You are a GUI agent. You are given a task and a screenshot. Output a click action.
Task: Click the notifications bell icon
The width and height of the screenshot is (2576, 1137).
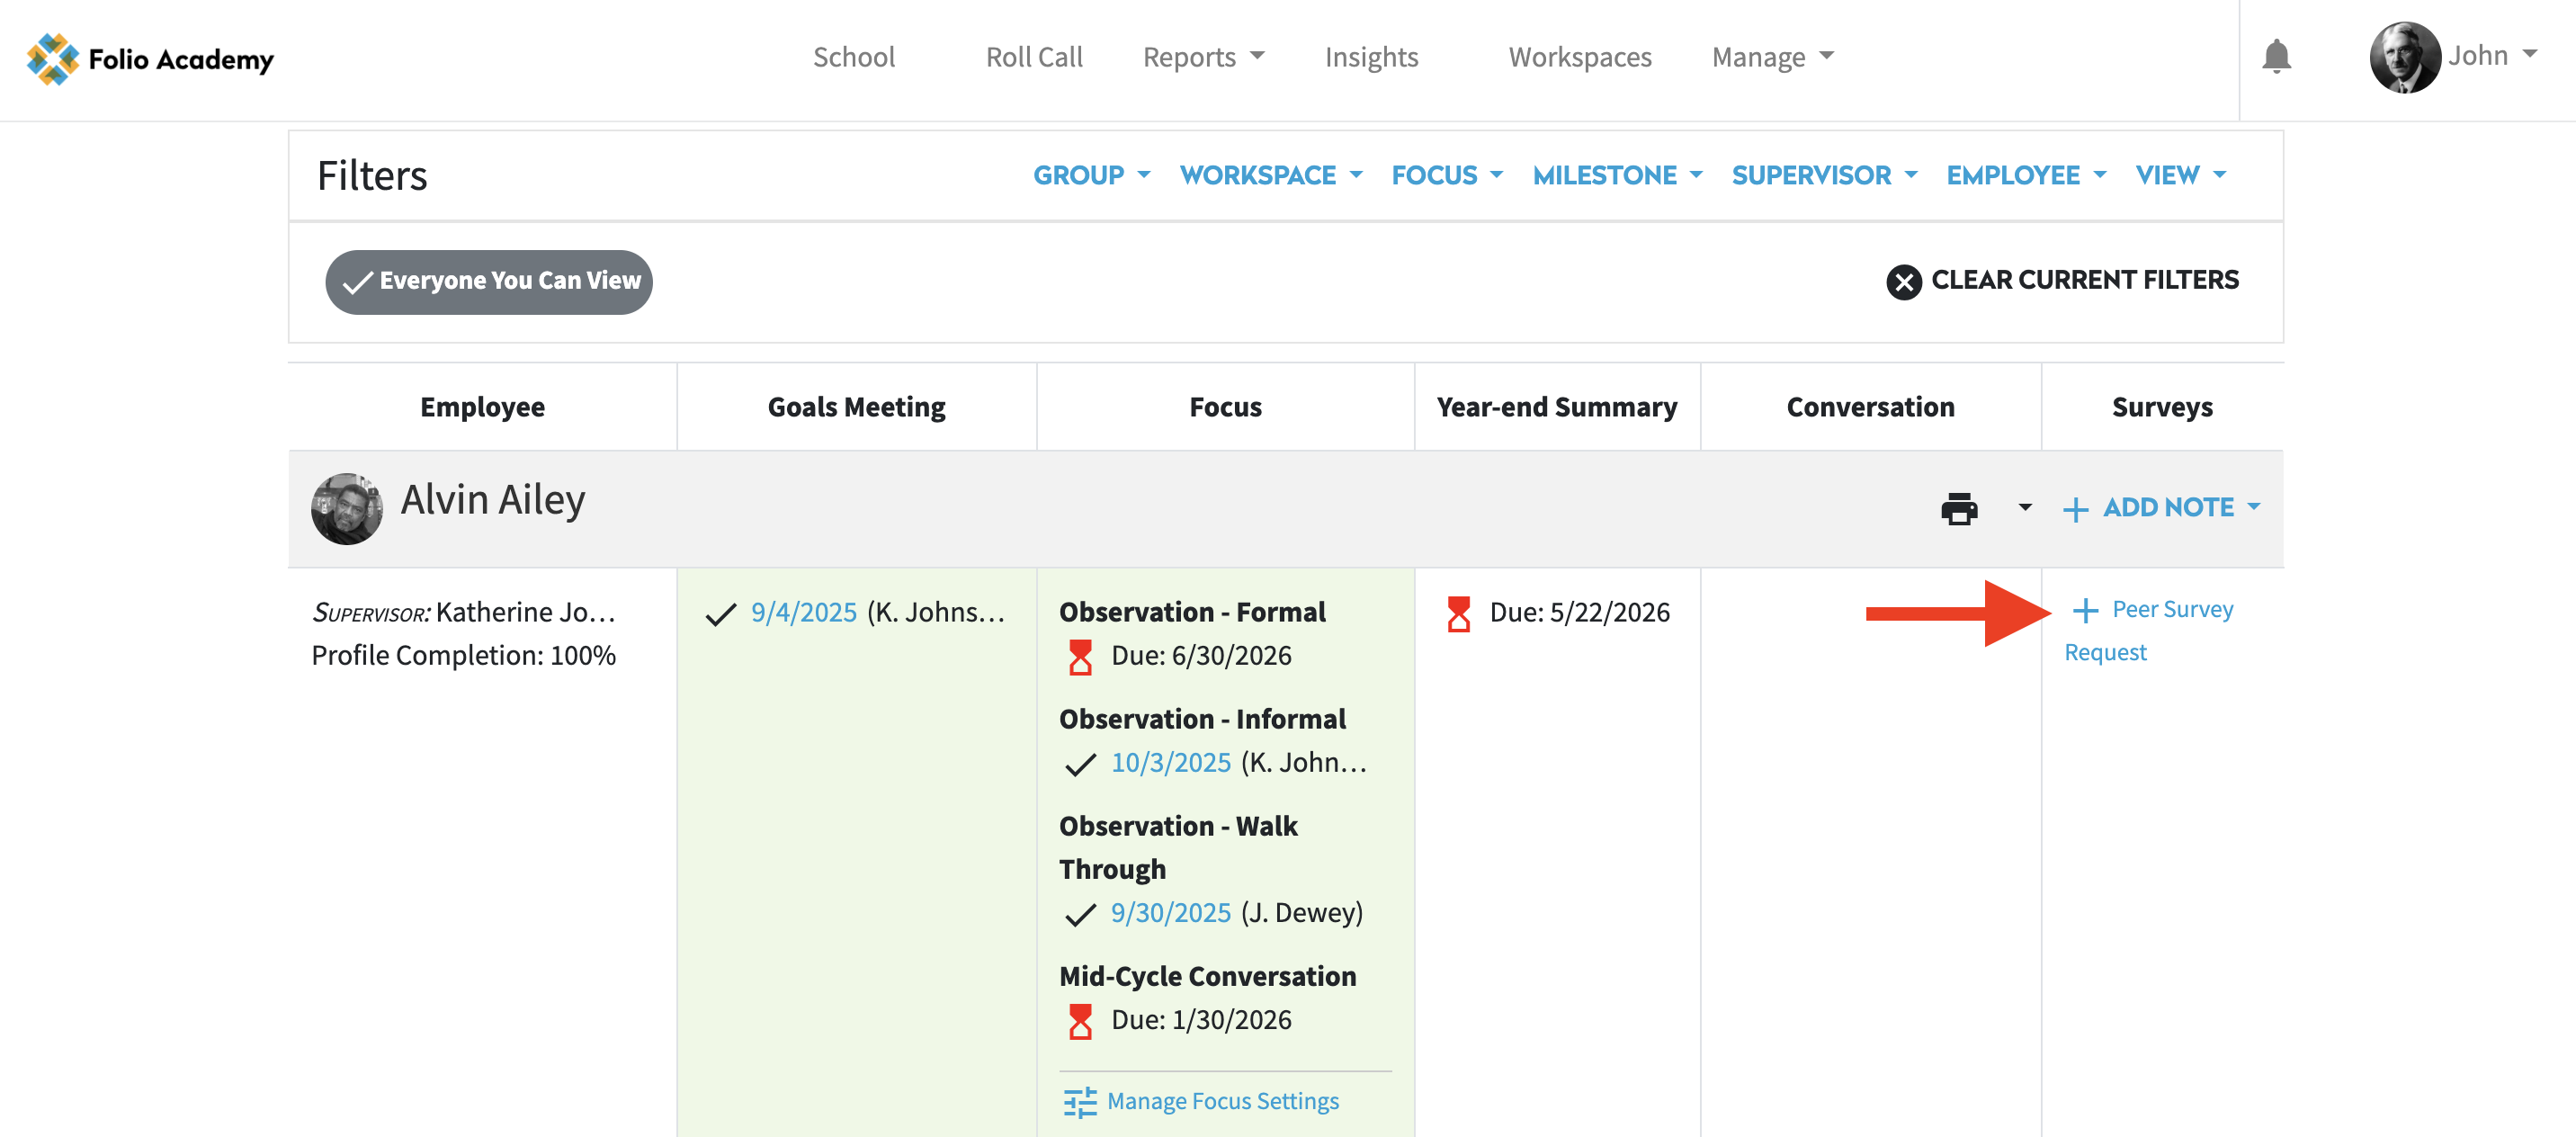click(x=2276, y=57)
